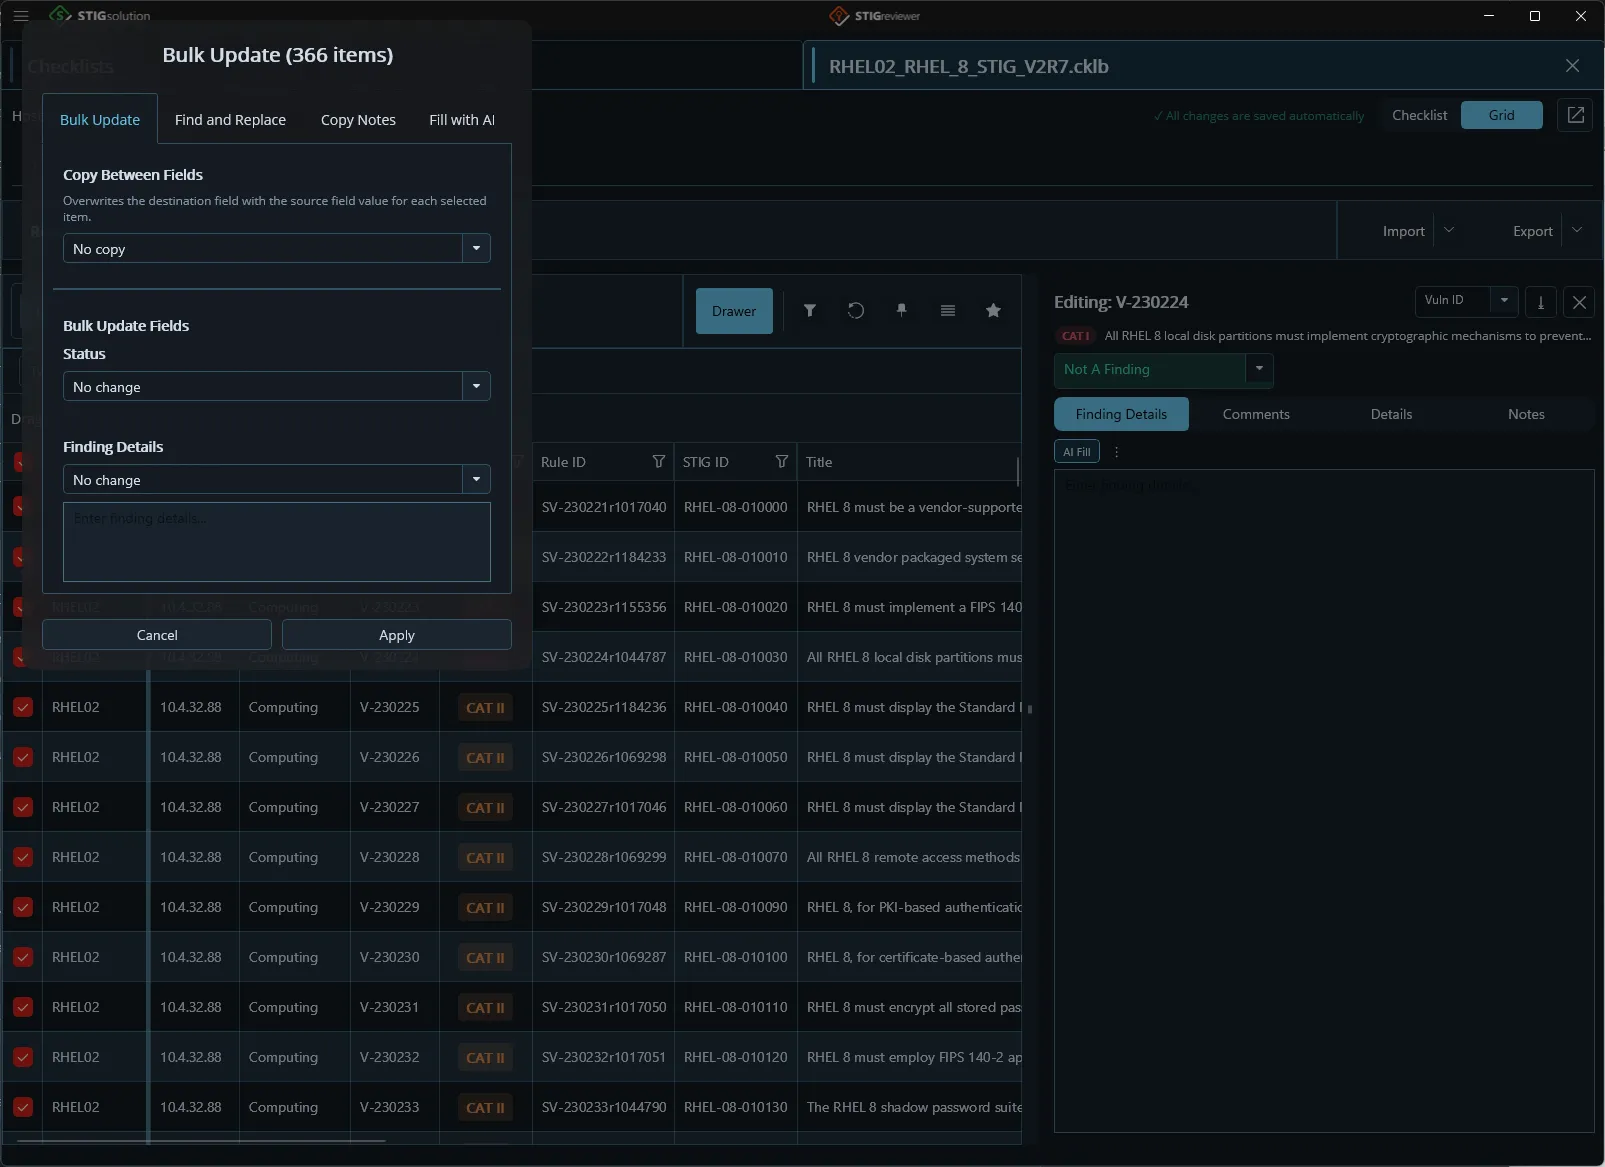Click the Apply button in Bulk Update

(x=397, y=635)
